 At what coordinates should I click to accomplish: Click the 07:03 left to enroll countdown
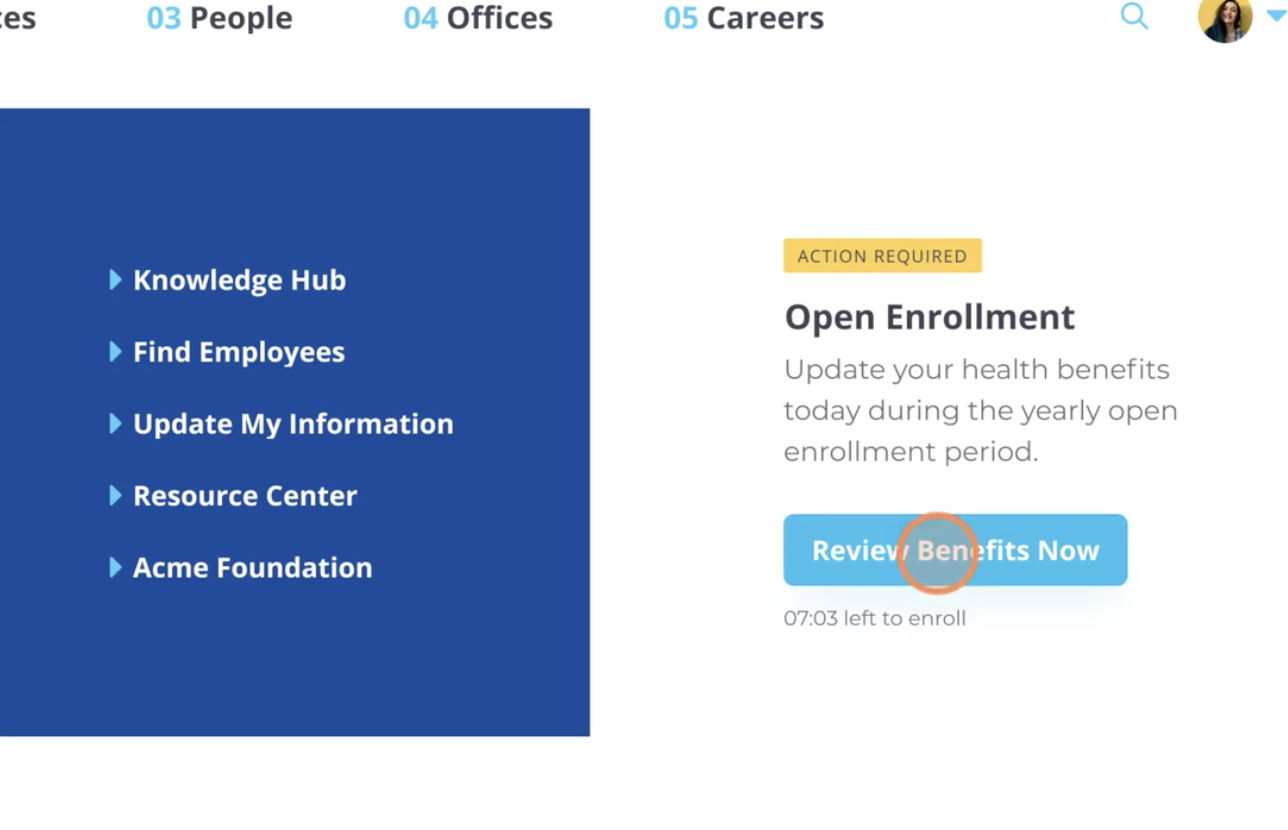coord(874,618)
